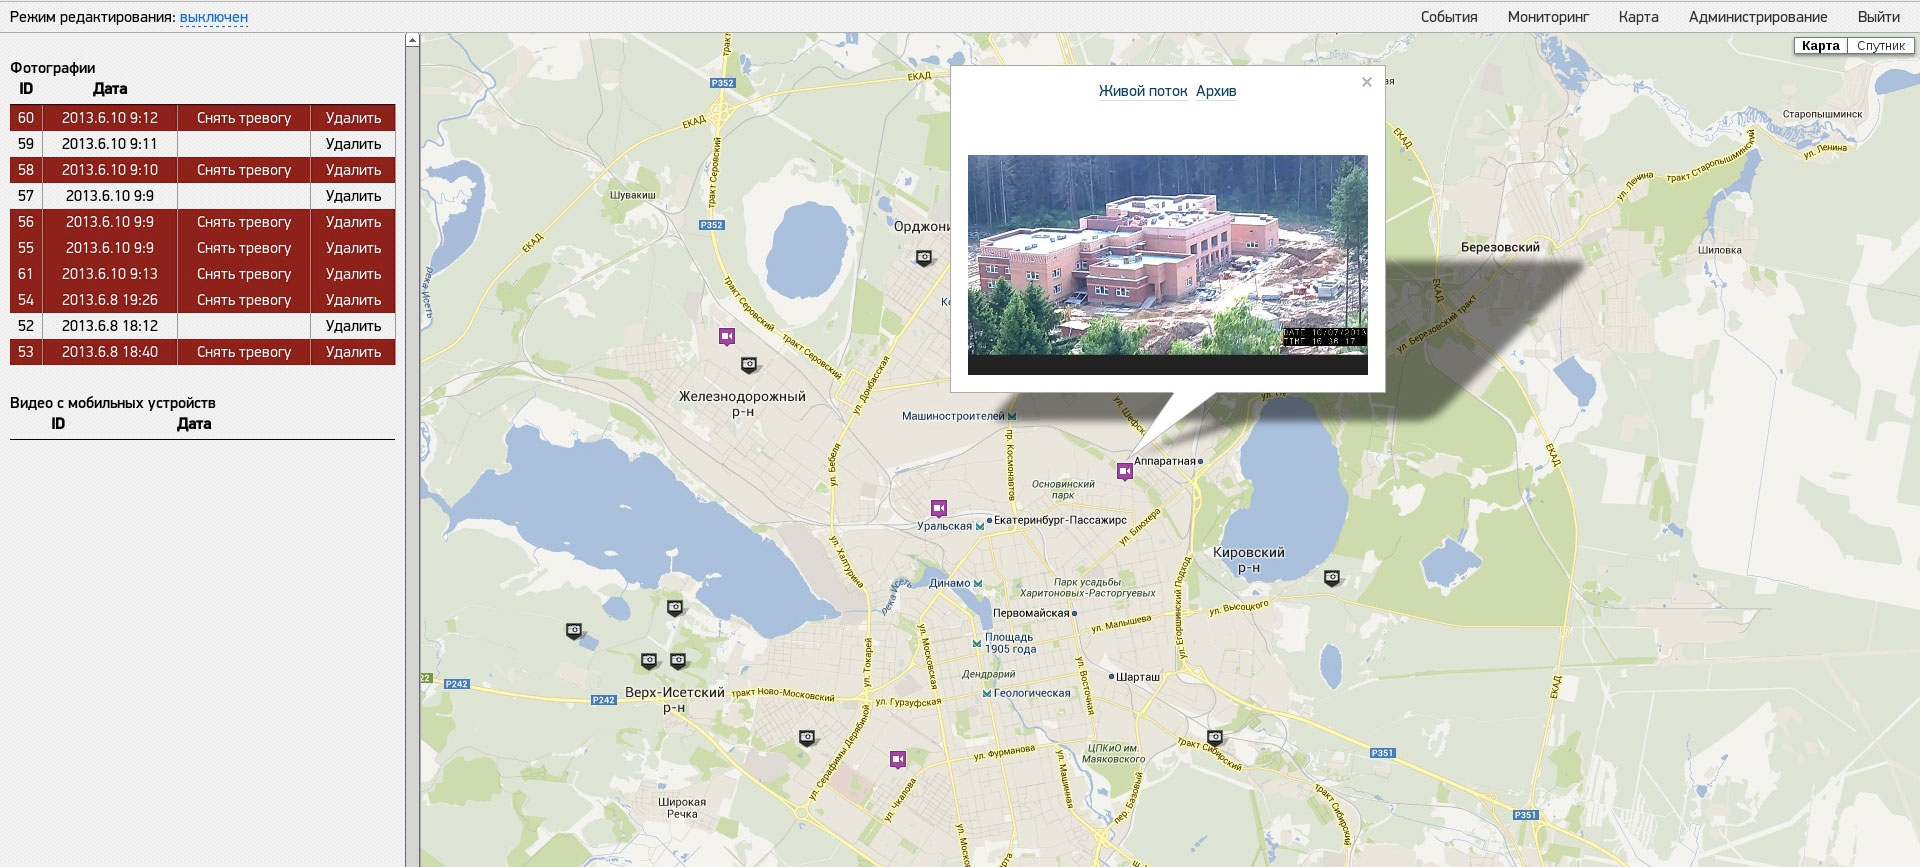
Task: Open Живой поток link in popup
Action: point(1143,91)
